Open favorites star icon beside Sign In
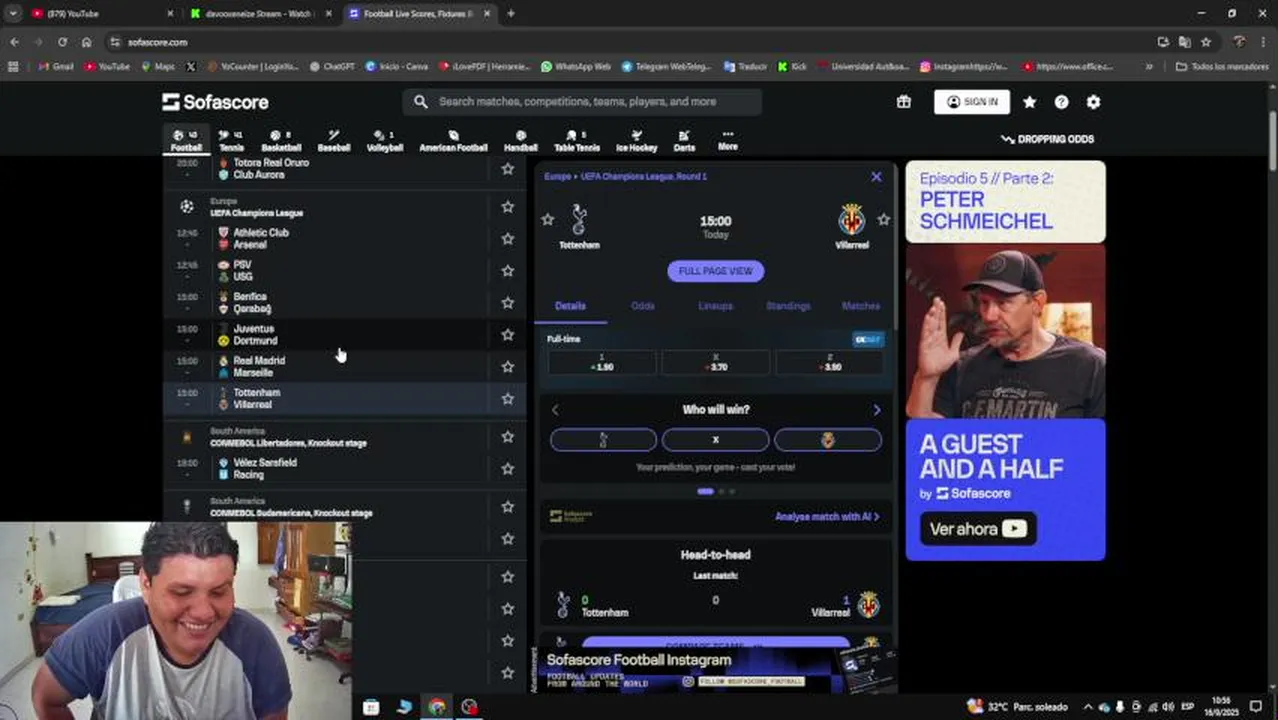The width and height of the screenshot is (1278, 720). 1029,102
